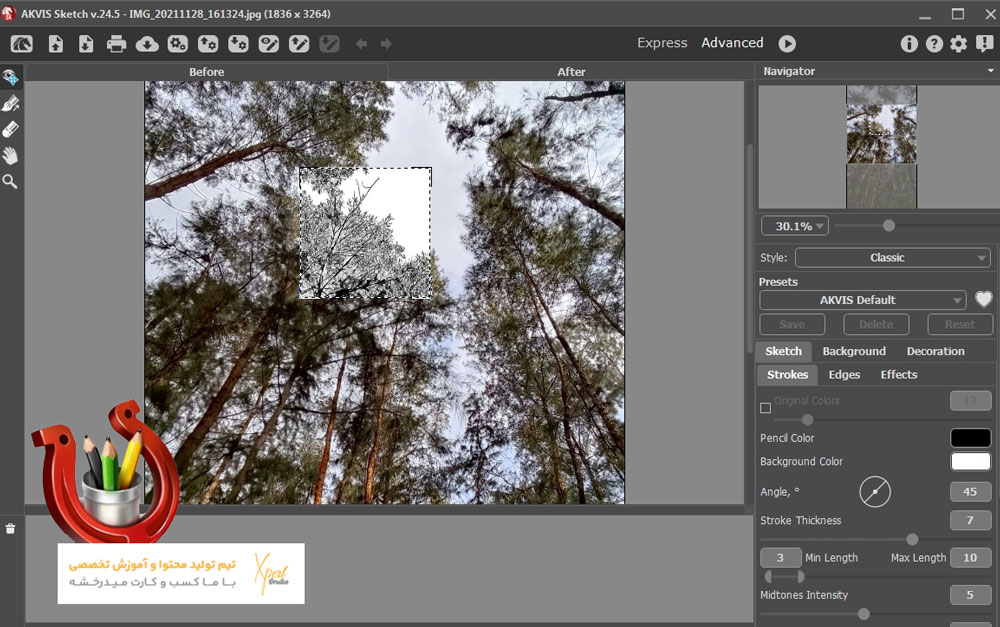The image size is (1000, 627).
Task: Select the Hand tool
Action: point(10,156)
